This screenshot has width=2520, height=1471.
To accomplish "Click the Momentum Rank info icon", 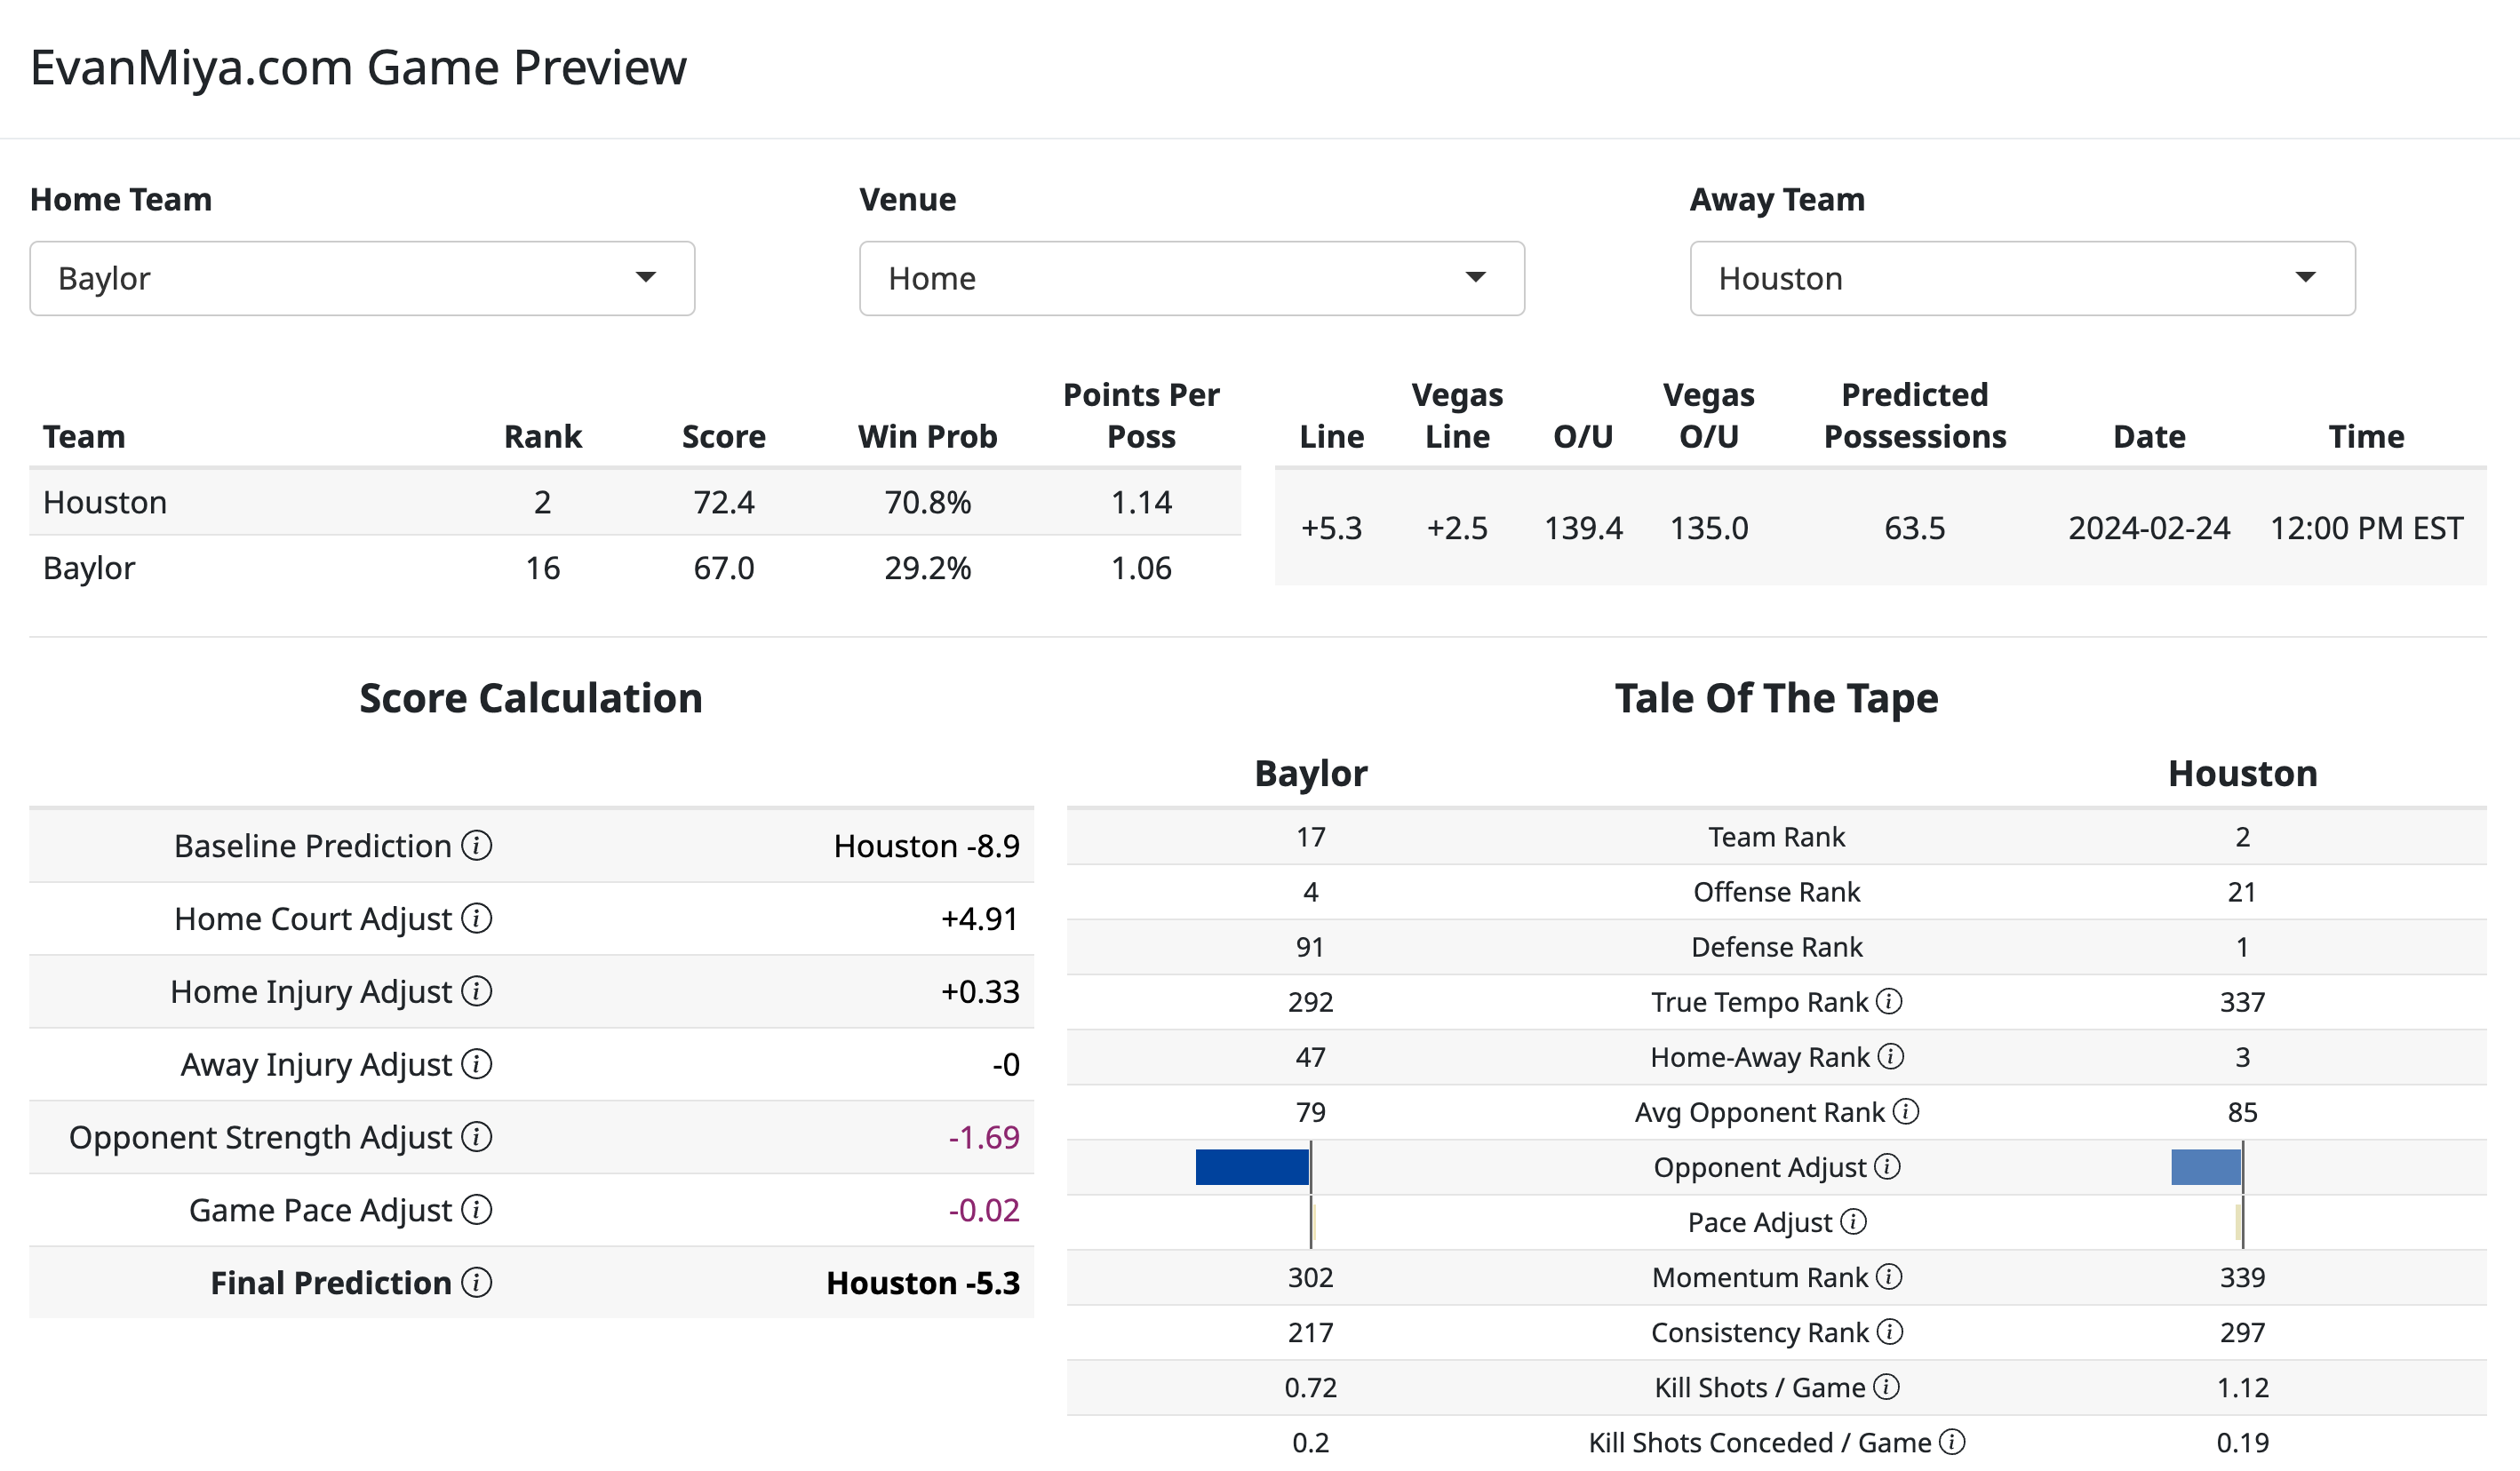I will click(x=1890, y=1277).
